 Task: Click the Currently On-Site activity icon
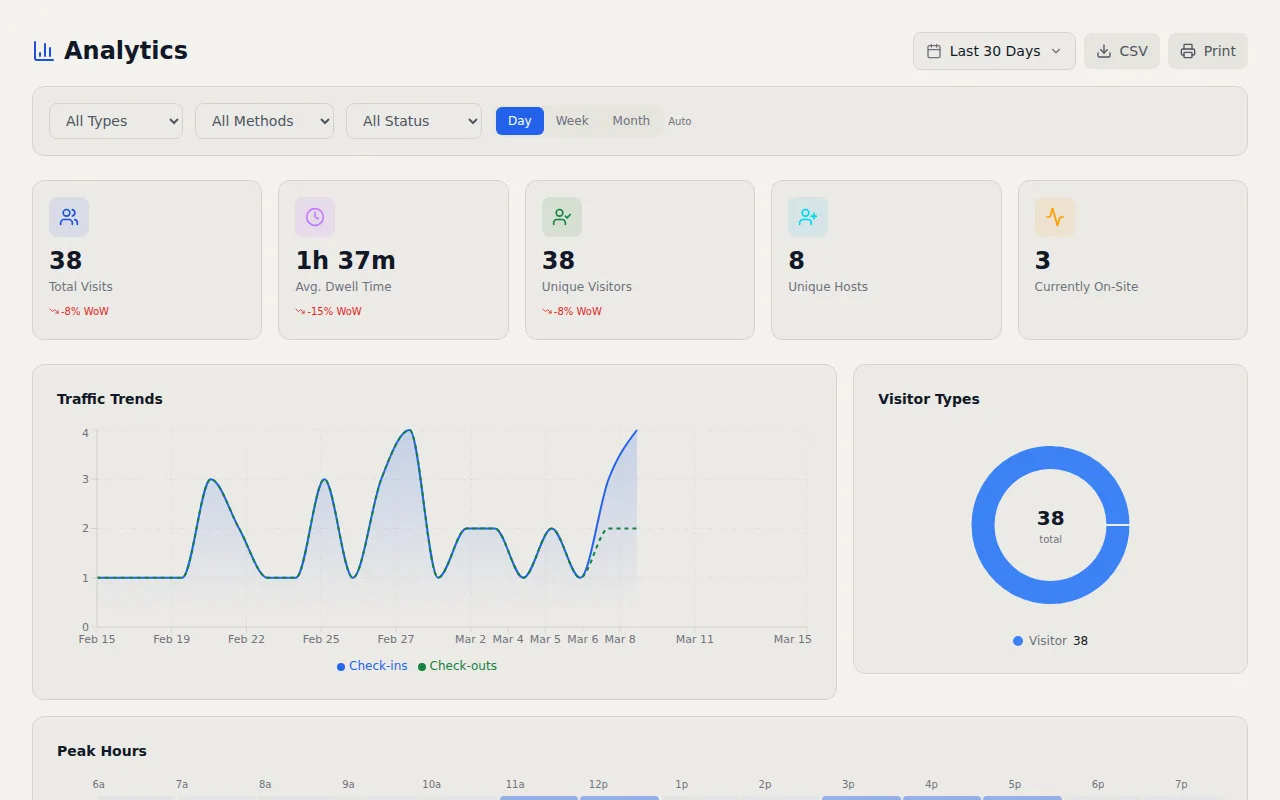[1054, 216]
